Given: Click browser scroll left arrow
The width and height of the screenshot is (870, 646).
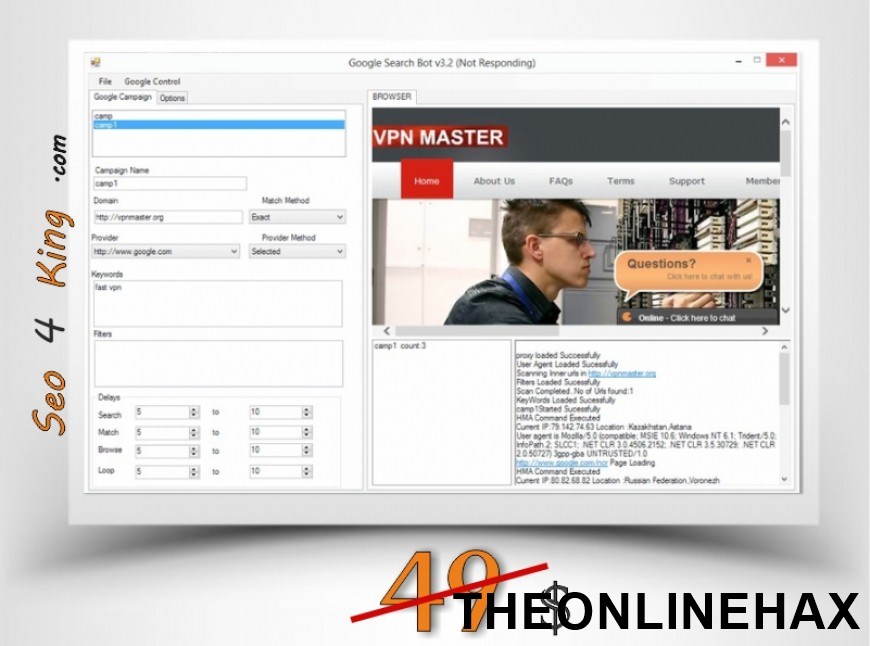Looking at the screenshot, I should click(x=386, y=331).
